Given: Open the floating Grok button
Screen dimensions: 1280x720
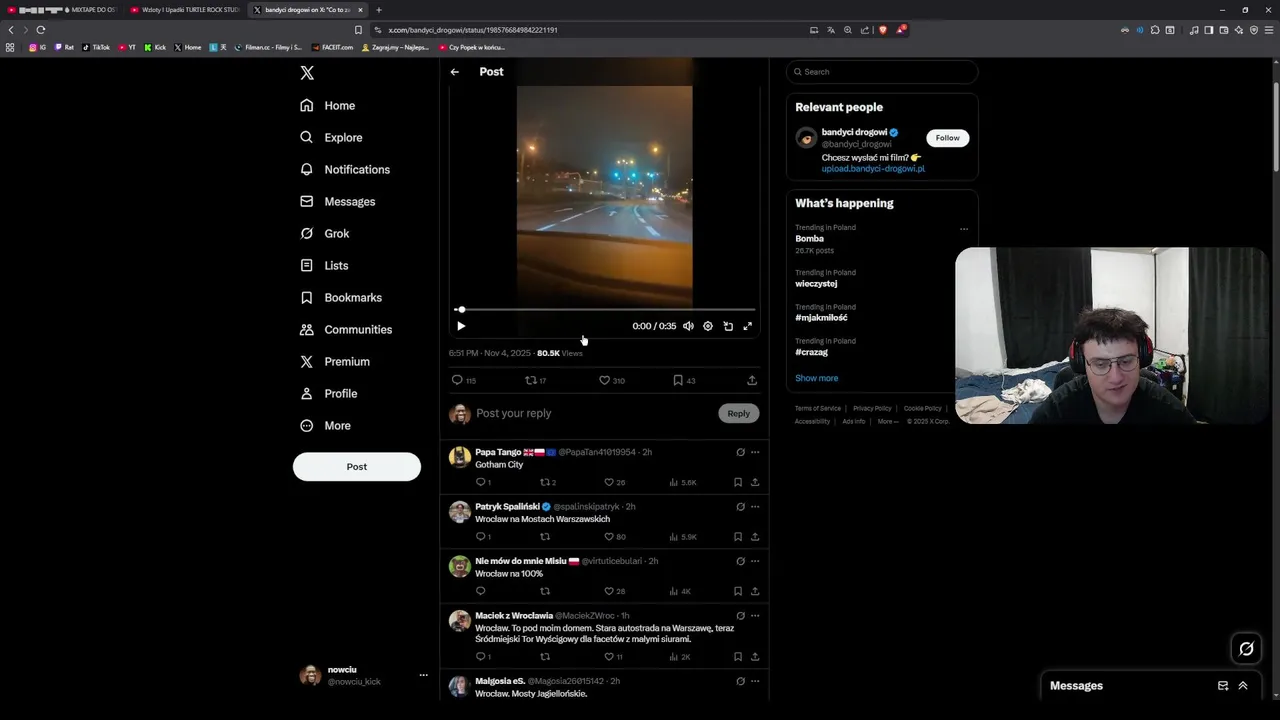Looking at the screenshot, I should tap(1246, 649).
